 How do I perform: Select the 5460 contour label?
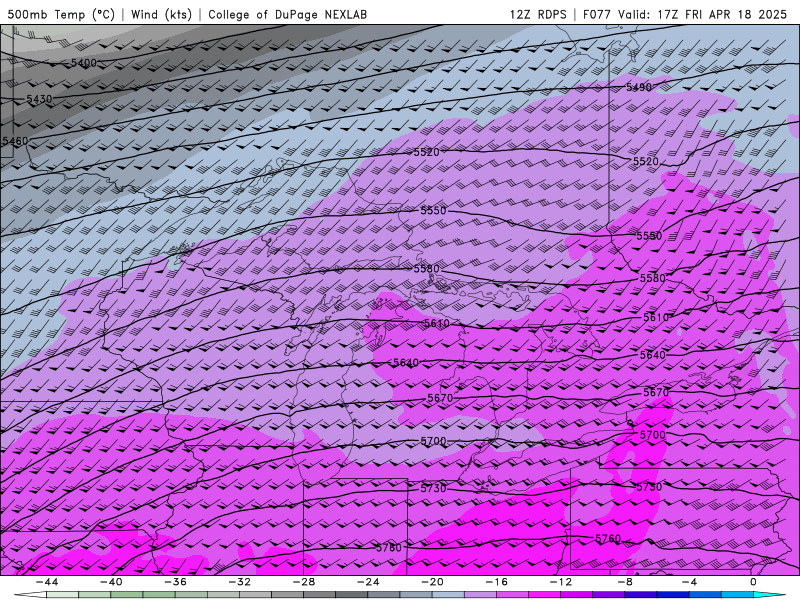tap(15, 141)
